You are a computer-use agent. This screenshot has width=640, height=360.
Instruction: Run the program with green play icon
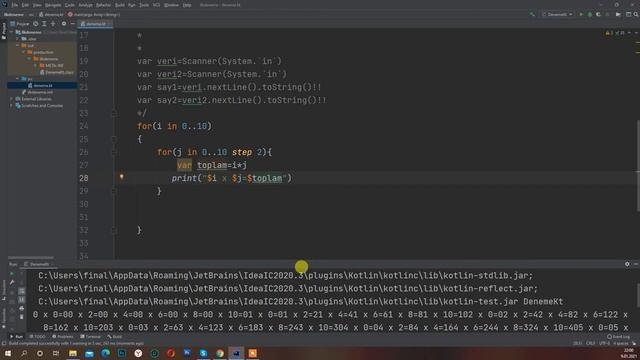tap(581, 14)
